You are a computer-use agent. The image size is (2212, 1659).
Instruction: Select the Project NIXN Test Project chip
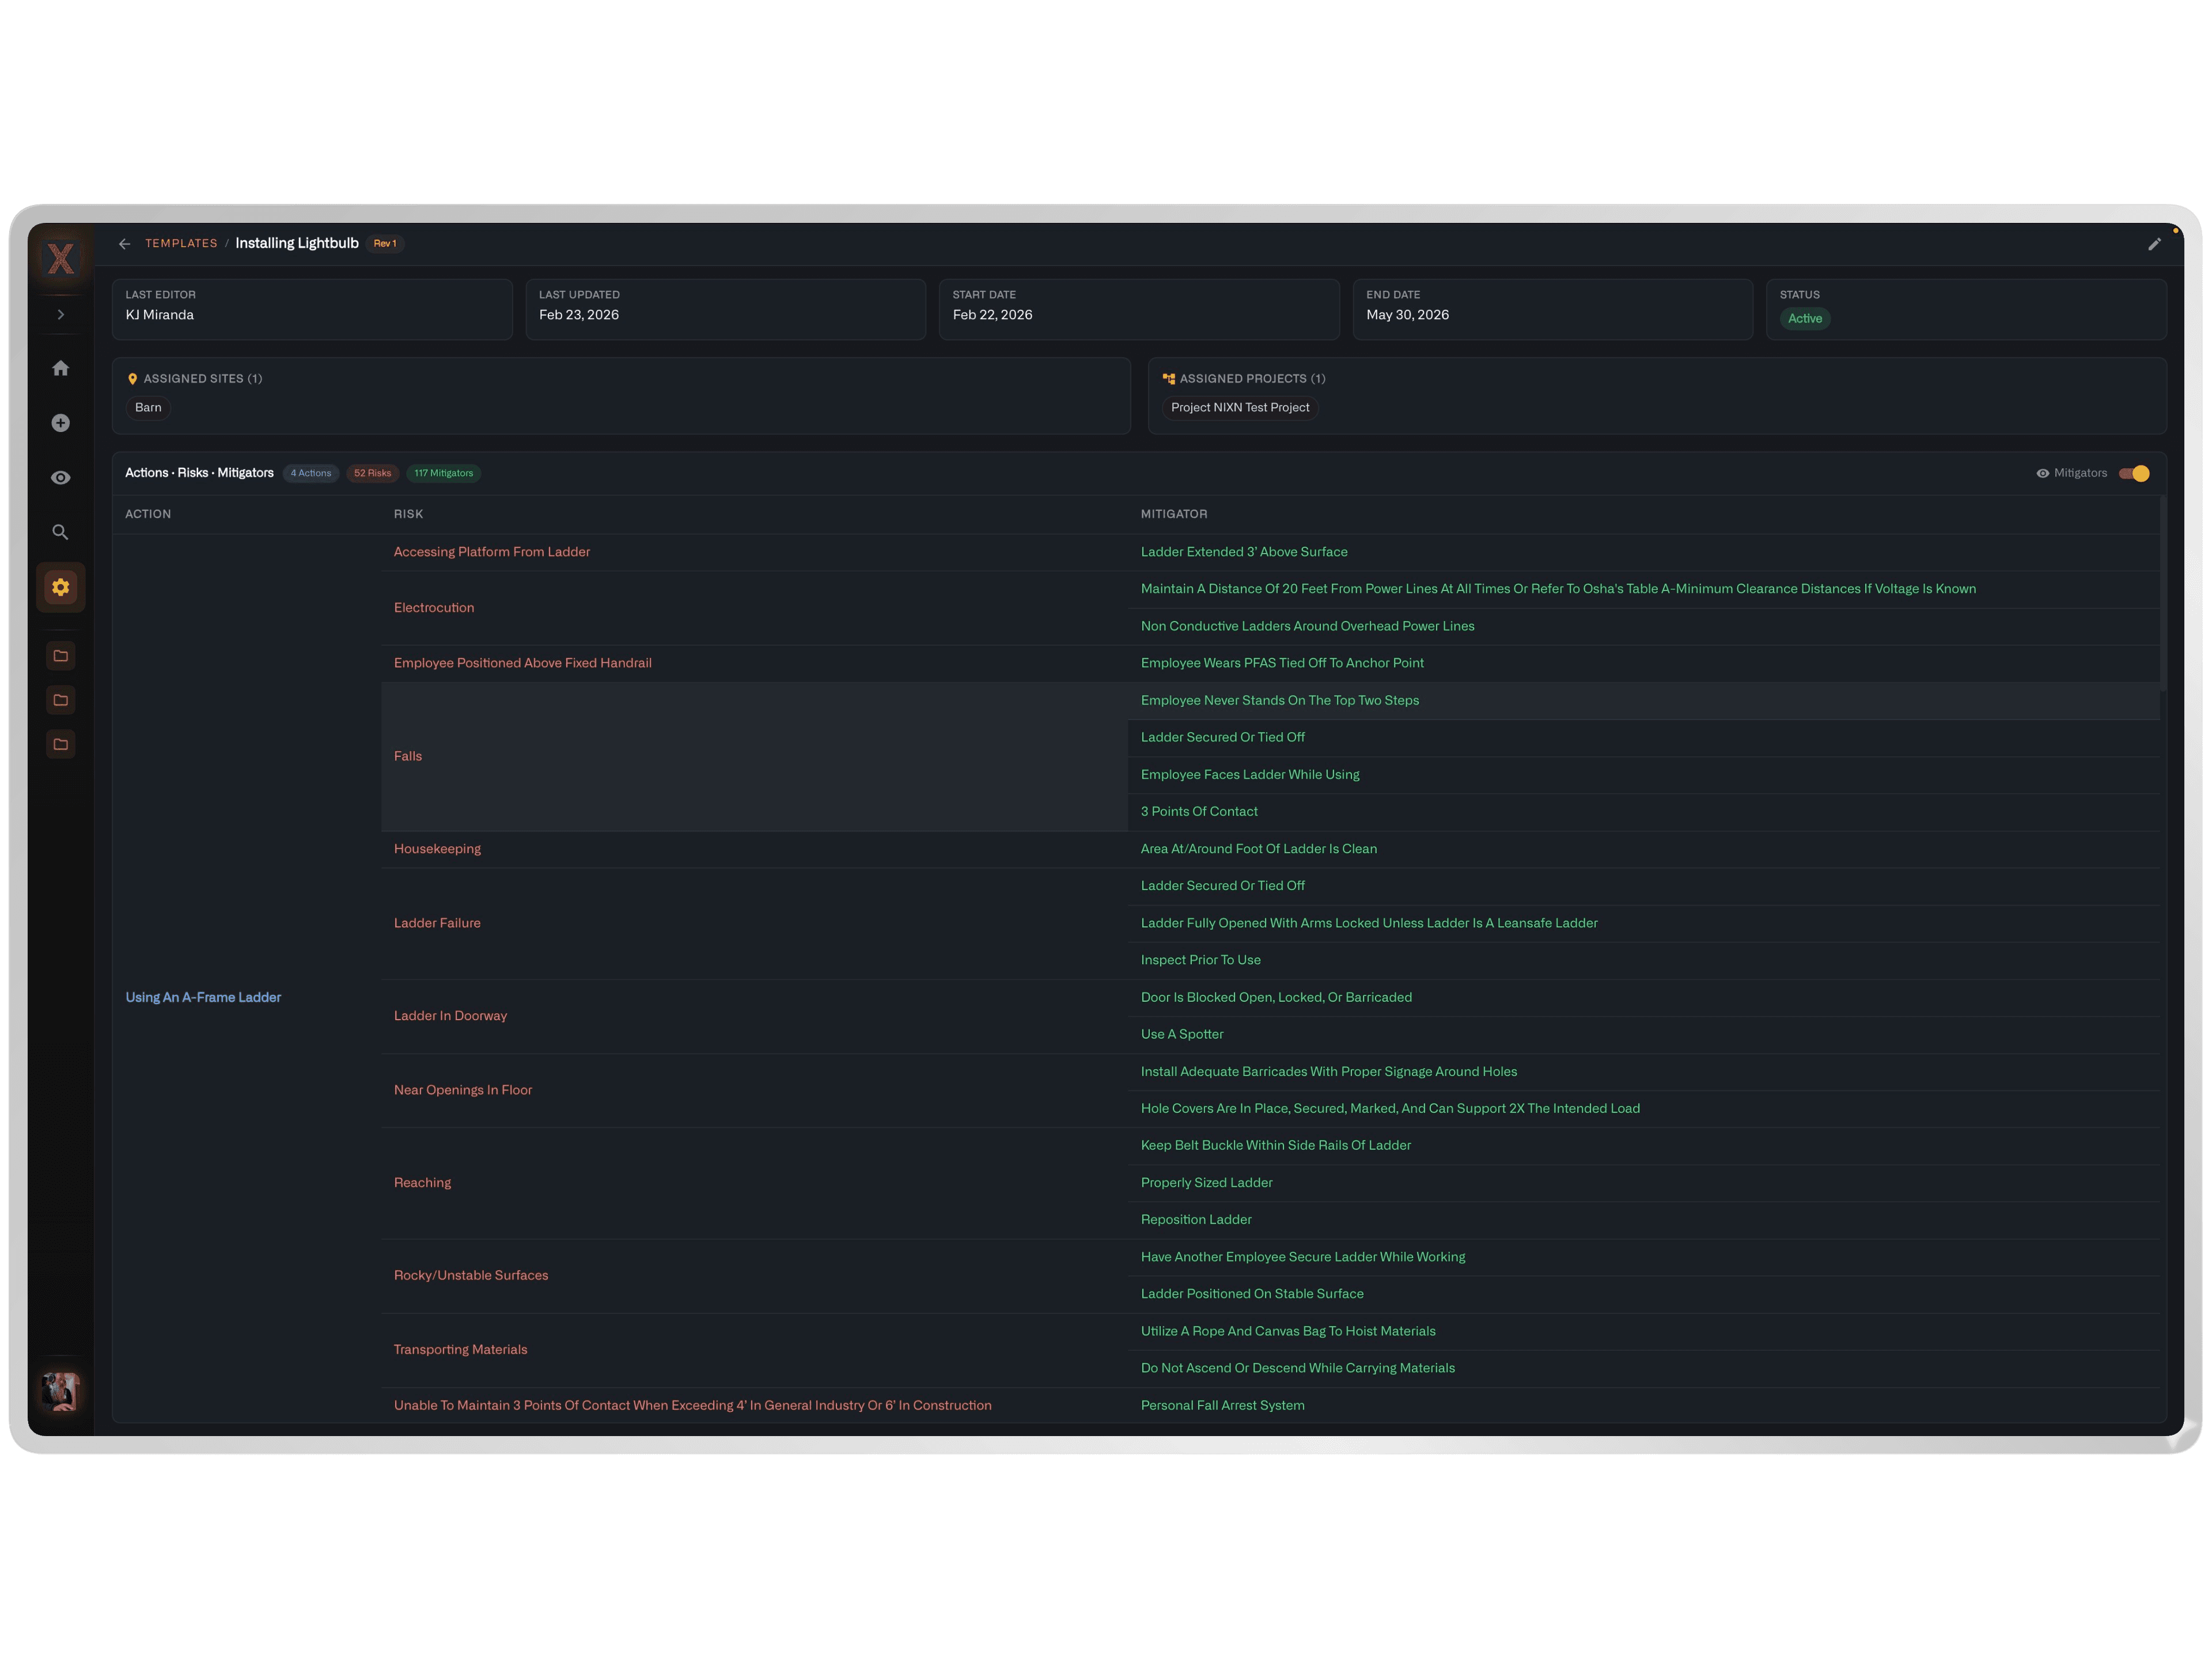pyautogui.click(x=1240, y=407)
